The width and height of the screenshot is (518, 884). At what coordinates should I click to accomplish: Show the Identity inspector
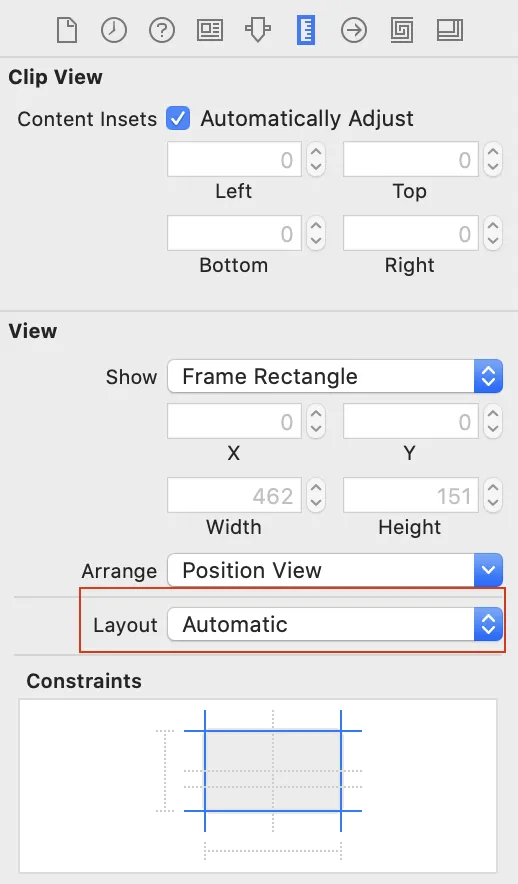pyautogui.click(x=210, y=30)
